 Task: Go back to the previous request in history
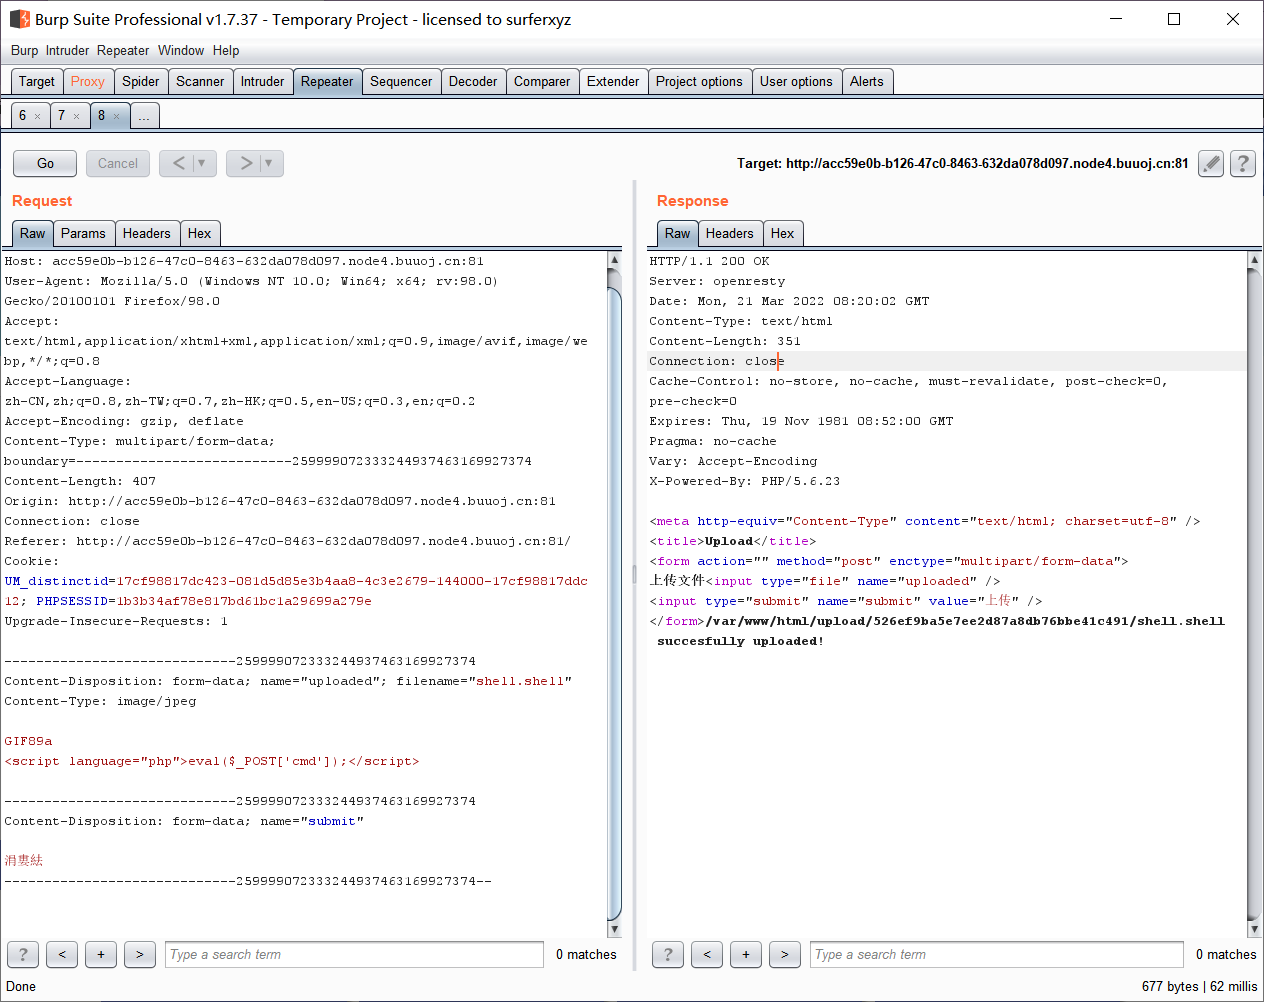[x=178, y=163]
